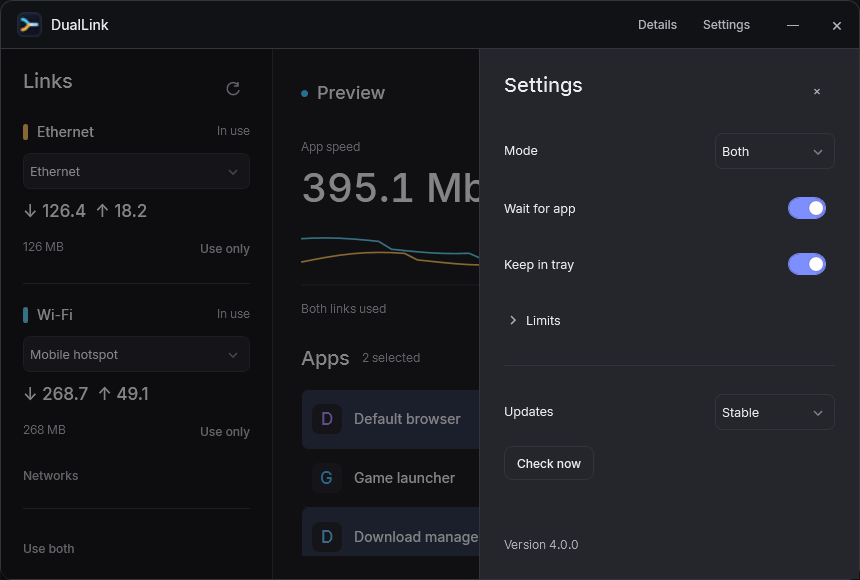This screenshot has width=860, height=580.
Task: Click the App speed label
Action: [330, 147]
